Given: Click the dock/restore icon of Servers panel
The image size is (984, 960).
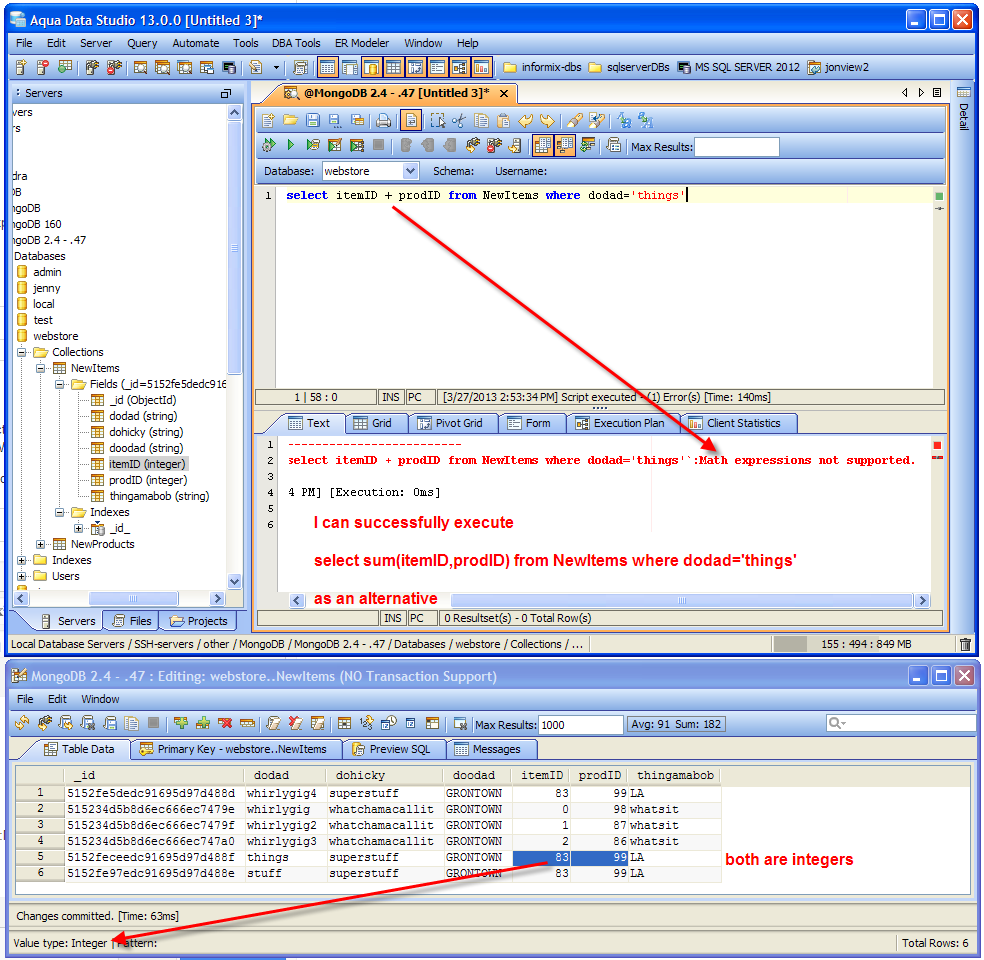Looking at the screenshot, I should [226, 93].
